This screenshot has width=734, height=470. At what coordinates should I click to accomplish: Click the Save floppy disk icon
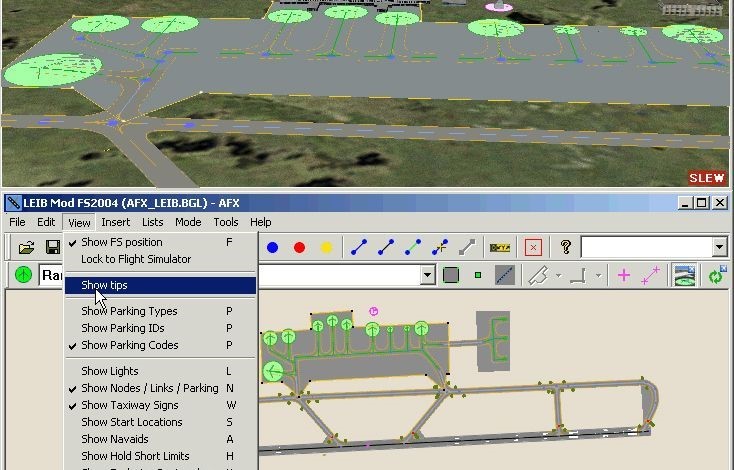(x=52, y=247)
